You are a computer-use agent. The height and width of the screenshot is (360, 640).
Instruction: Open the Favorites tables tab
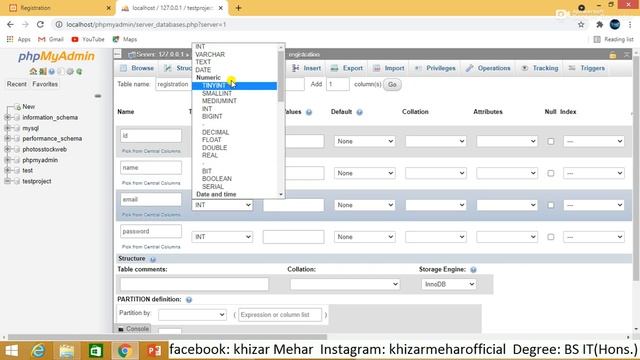pos(45,84)
